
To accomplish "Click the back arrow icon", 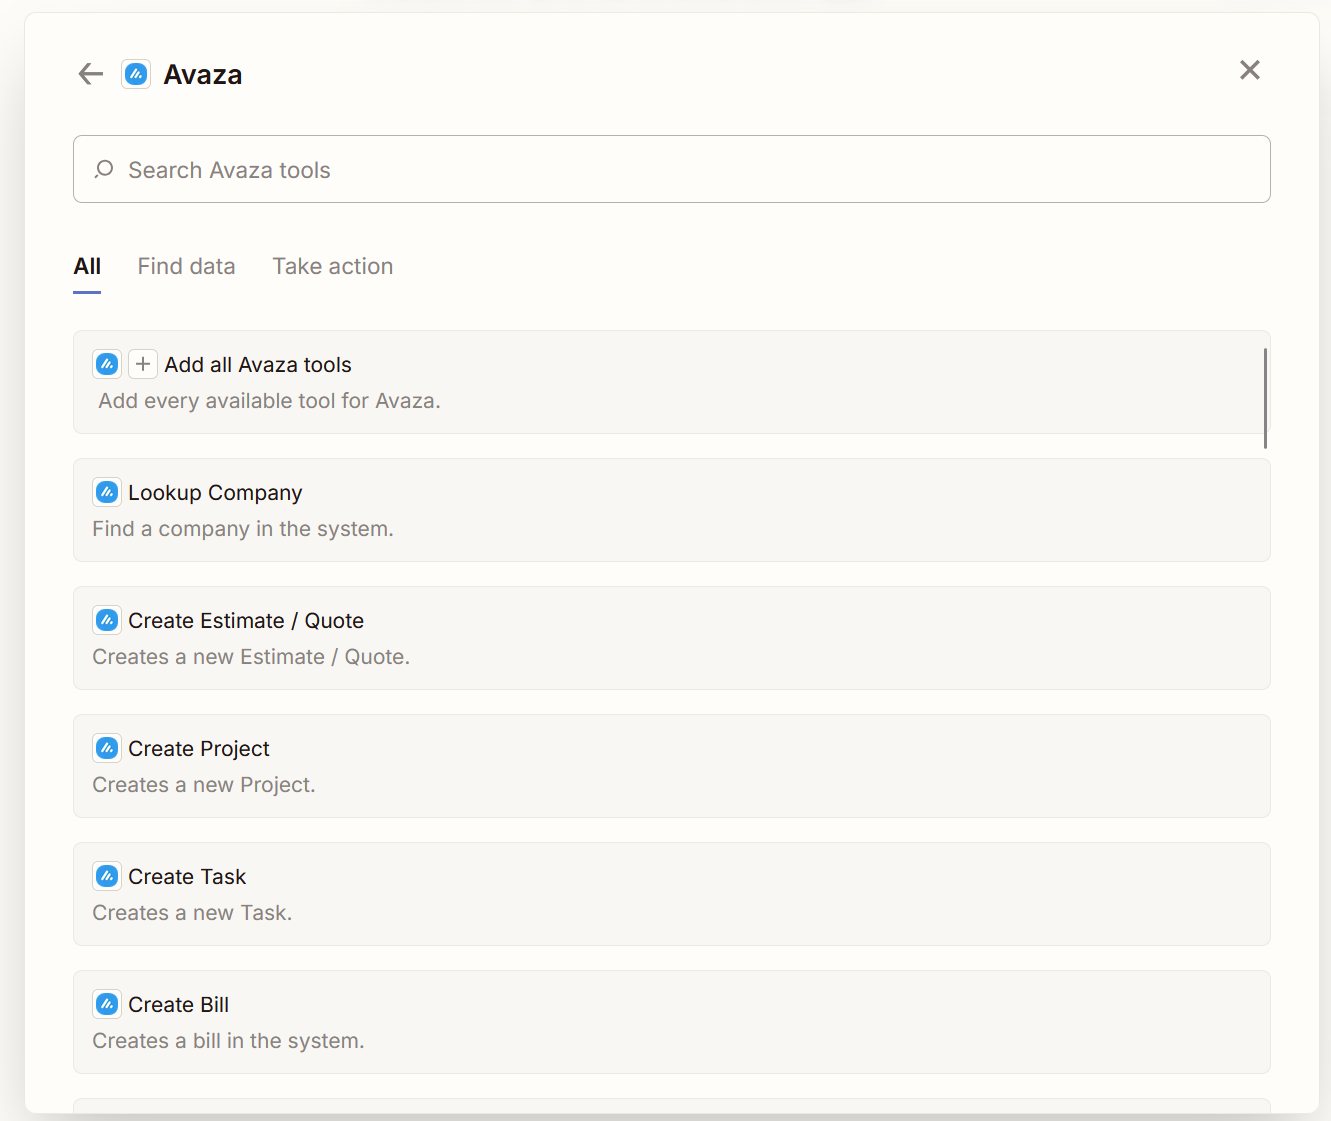I will click(x=91, y=74).
